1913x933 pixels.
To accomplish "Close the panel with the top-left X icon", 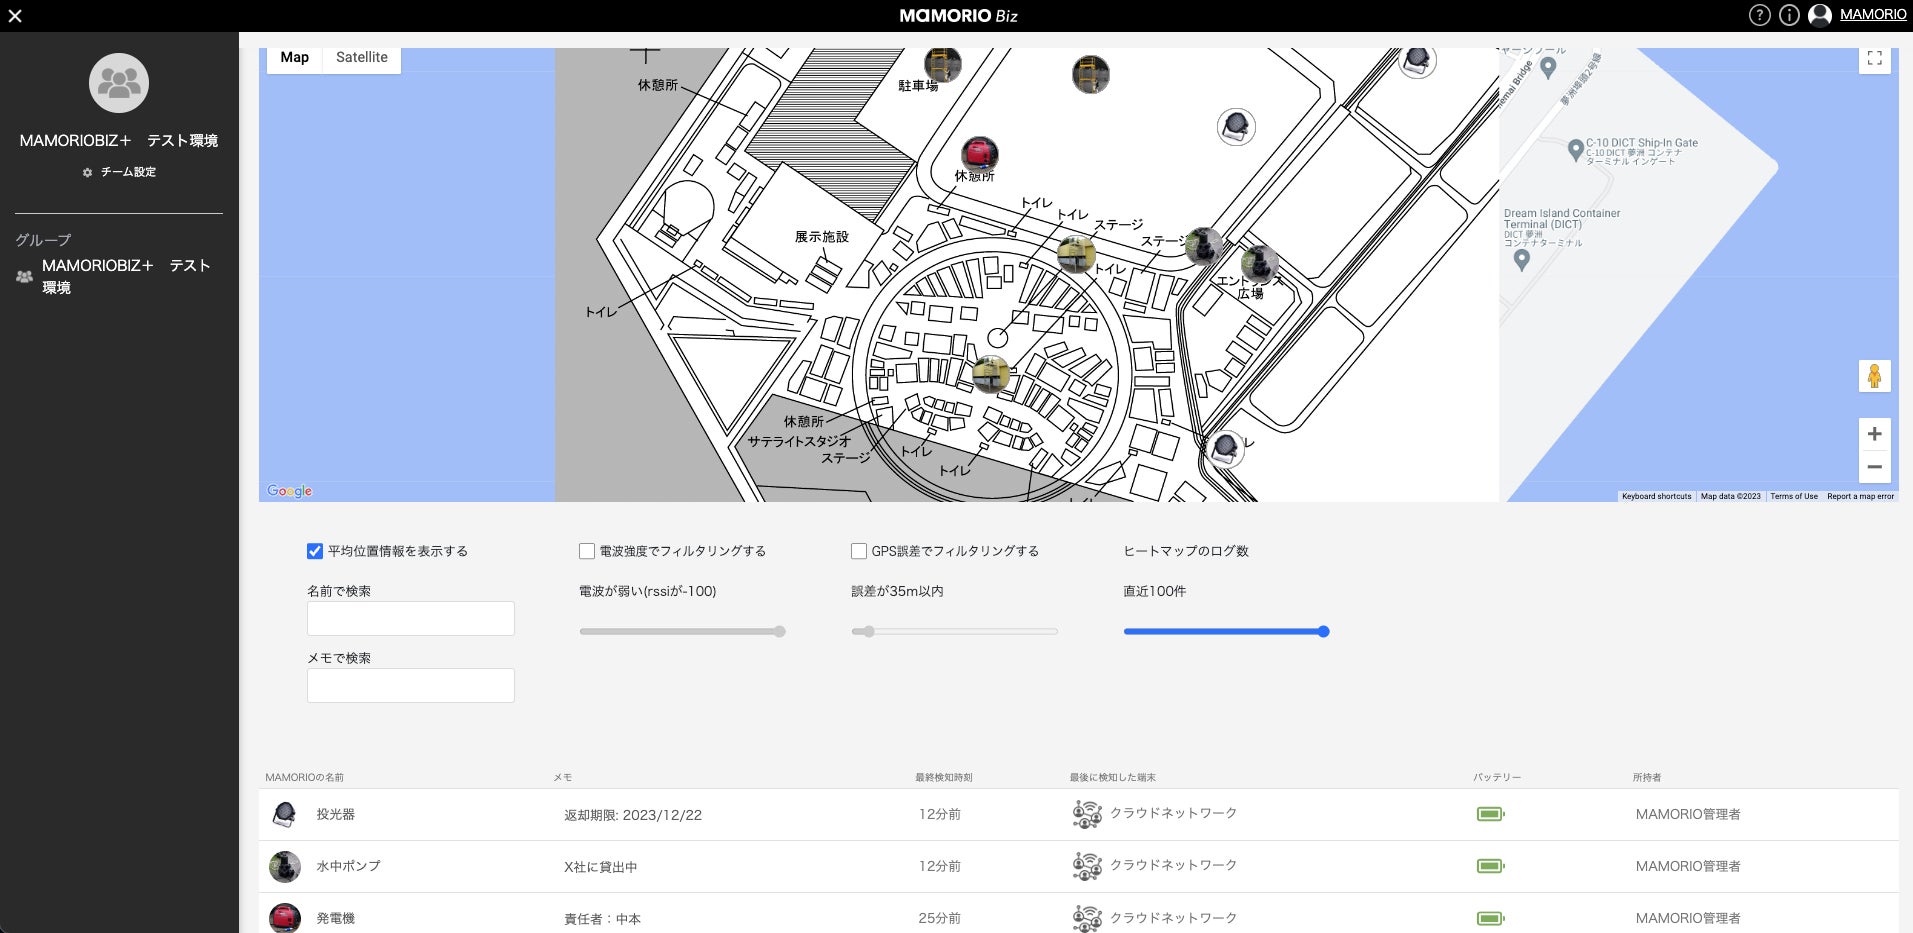I will pos(15,16).
